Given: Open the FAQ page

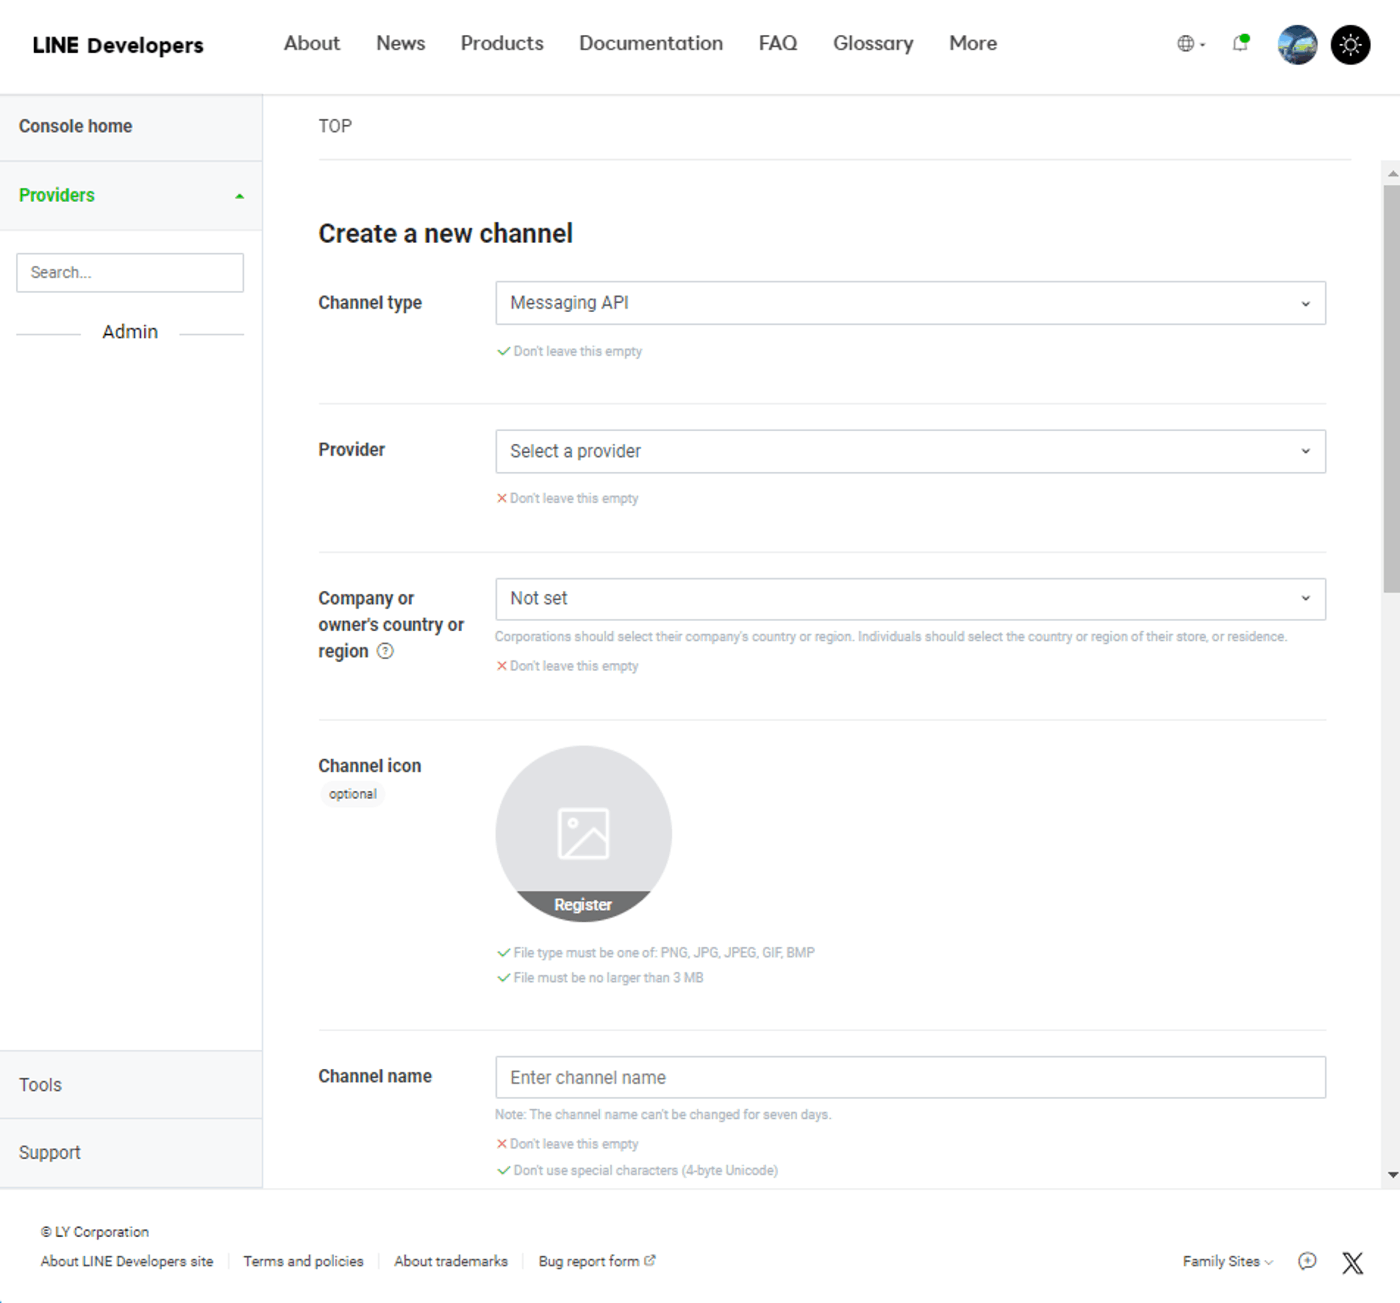Looking at the screenshot, I should pyautogui.click(x=778, y=43).
